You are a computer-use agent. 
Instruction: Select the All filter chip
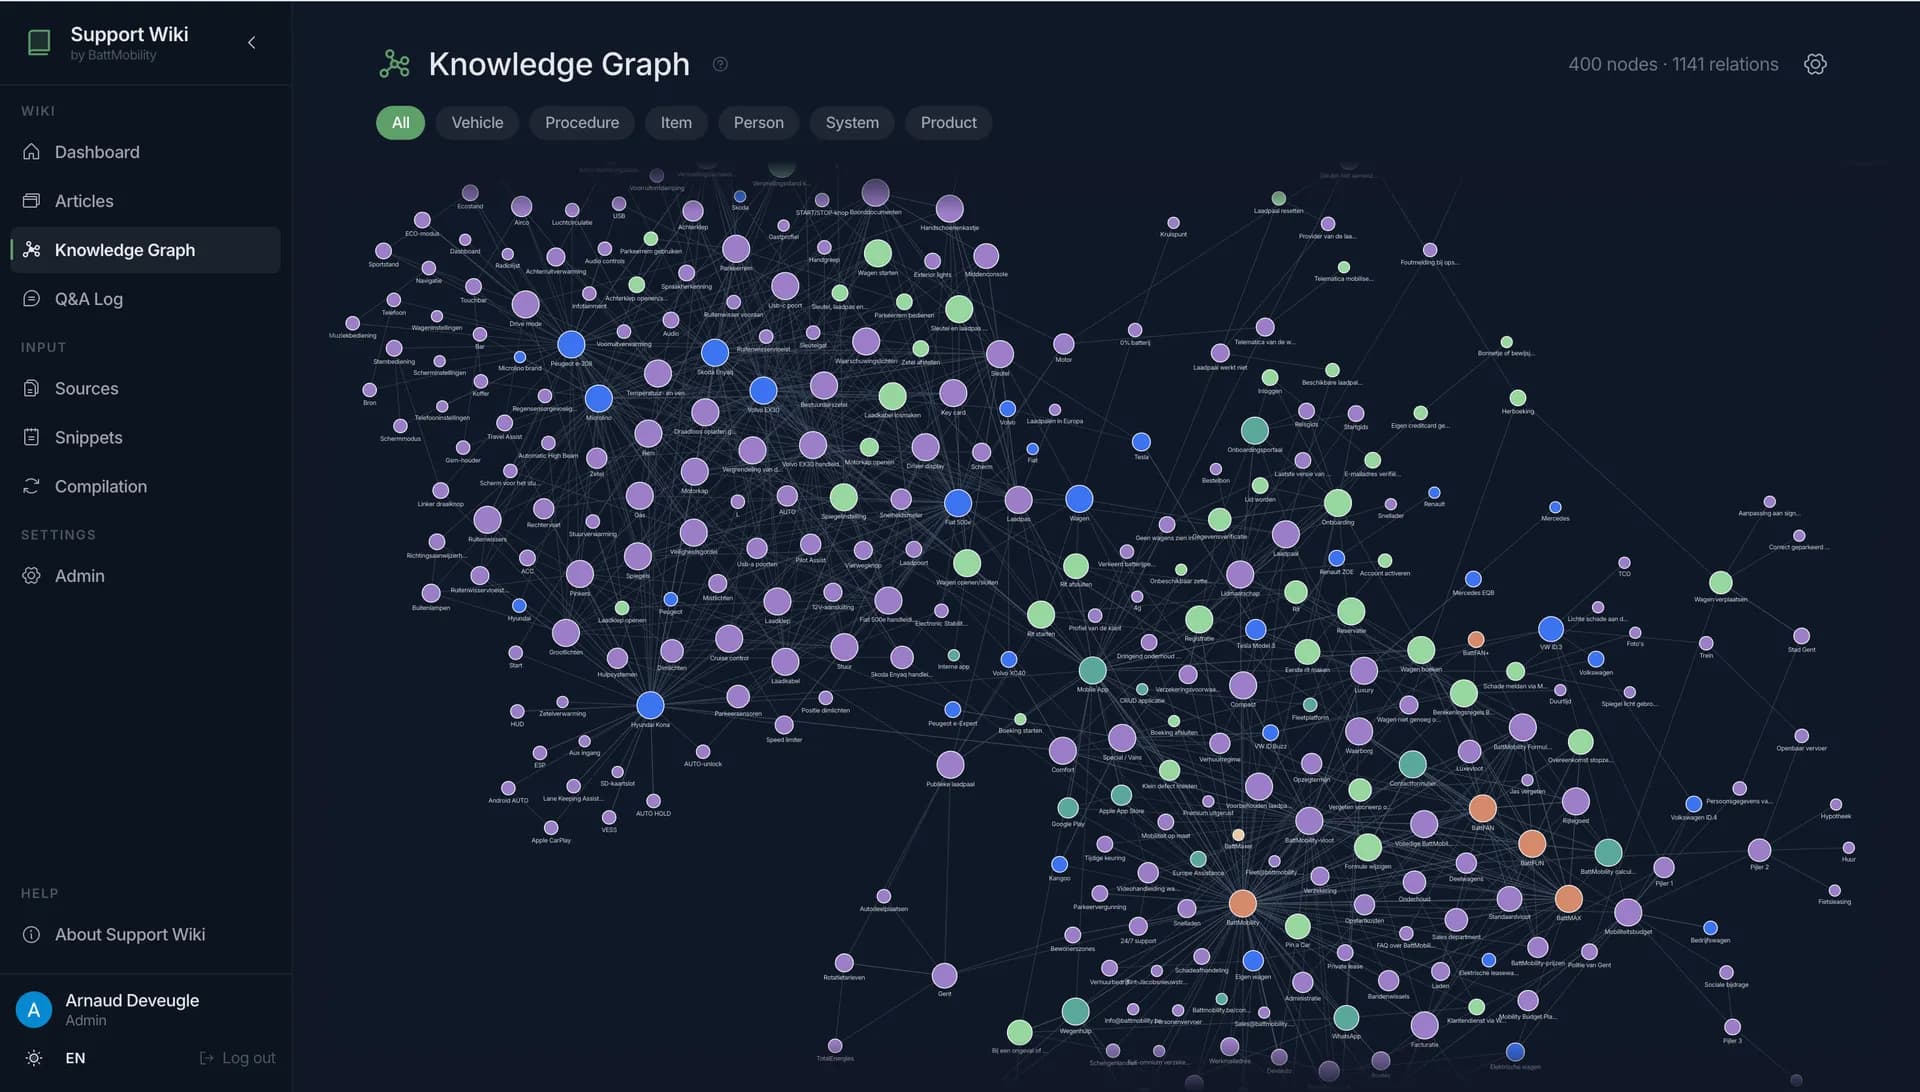[x=400, y=123]
